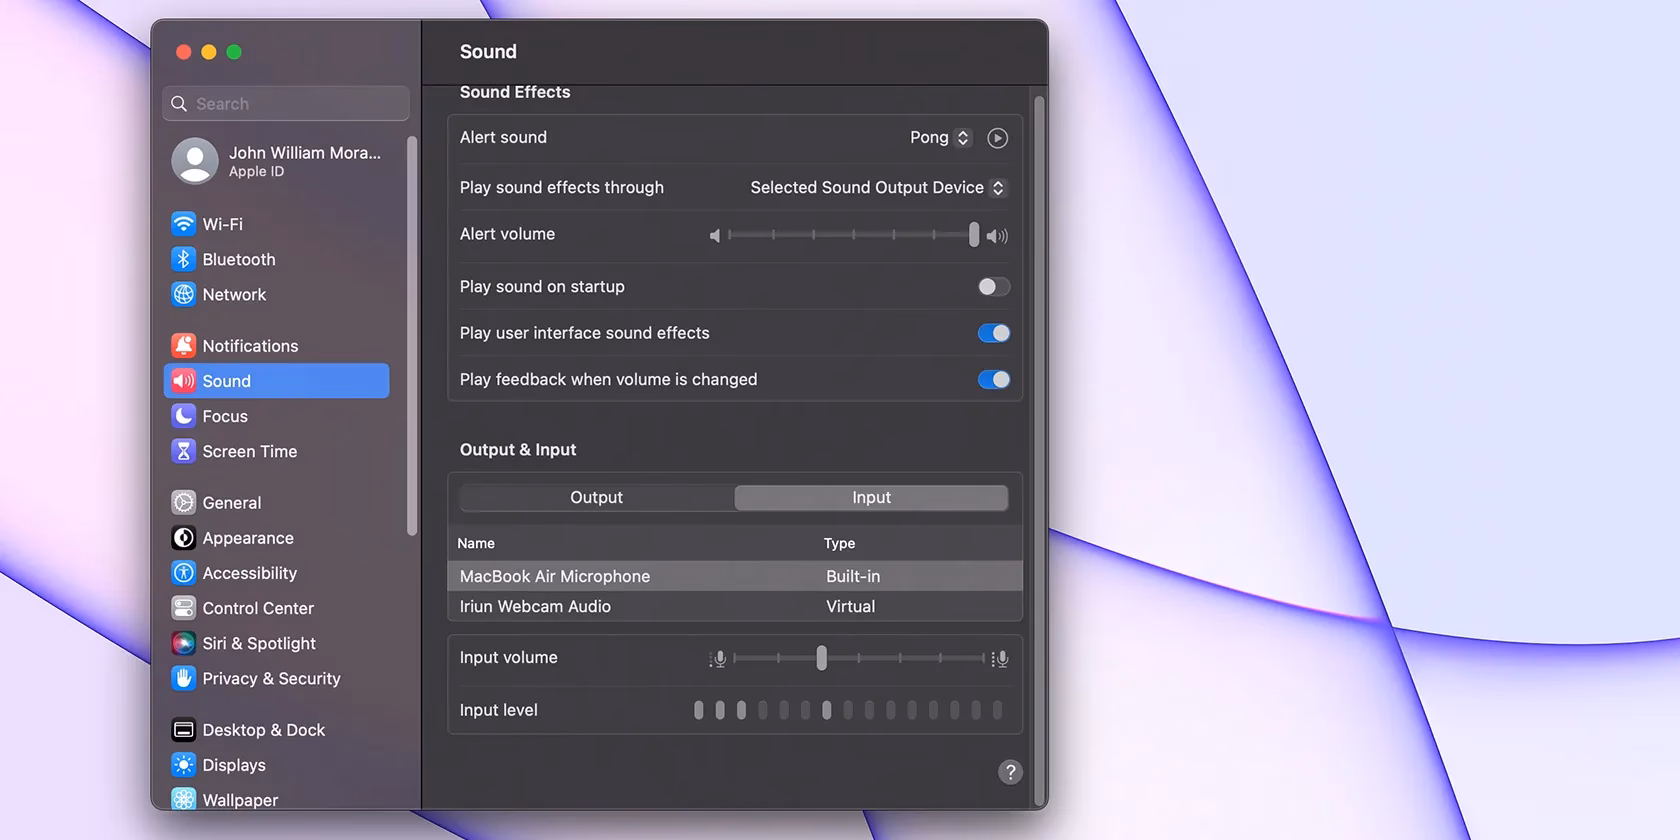Viewport: 1680px width, 840px height.
Task: Open the Wallpaper icon in sidebar
Action: pos(183,799)
